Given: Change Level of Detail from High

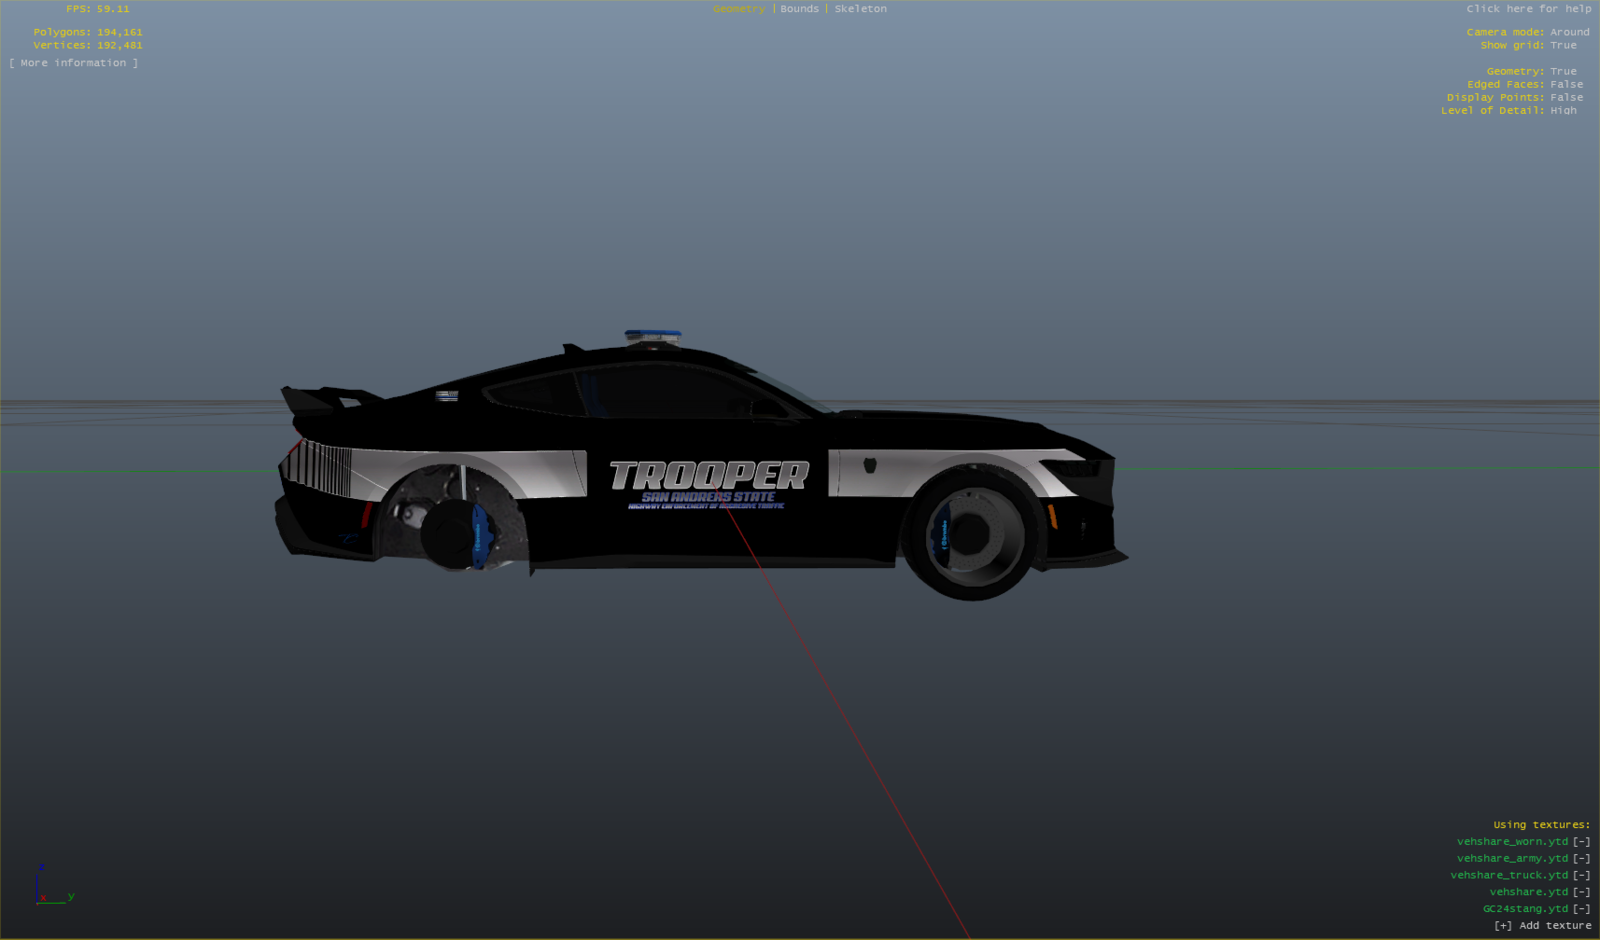Looking at the screenshot, I should 1563,111.
